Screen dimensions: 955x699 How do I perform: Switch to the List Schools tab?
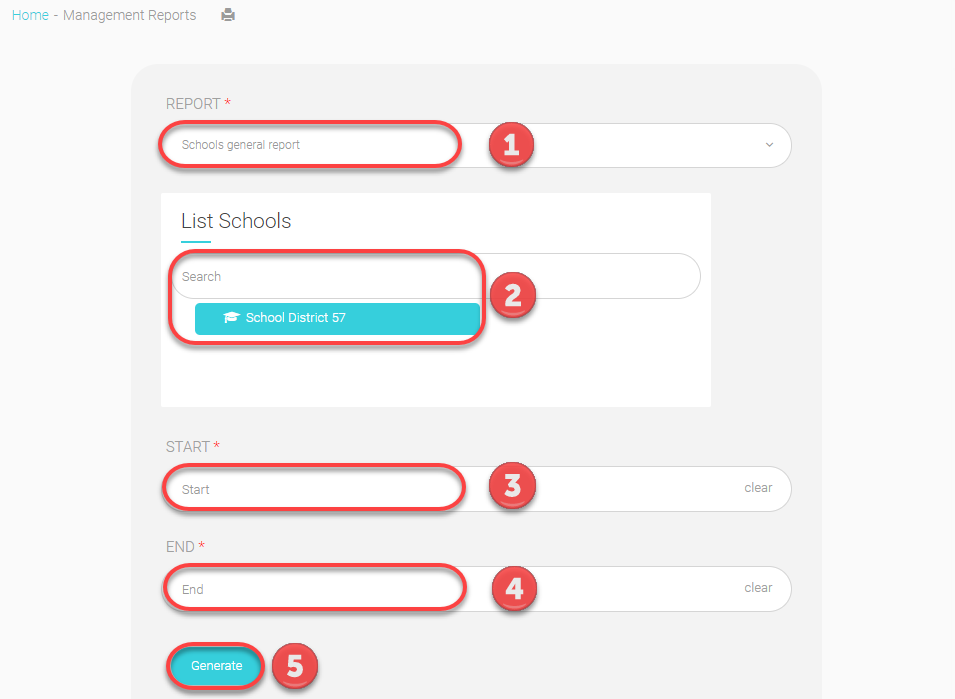click(x=236, y=221)
